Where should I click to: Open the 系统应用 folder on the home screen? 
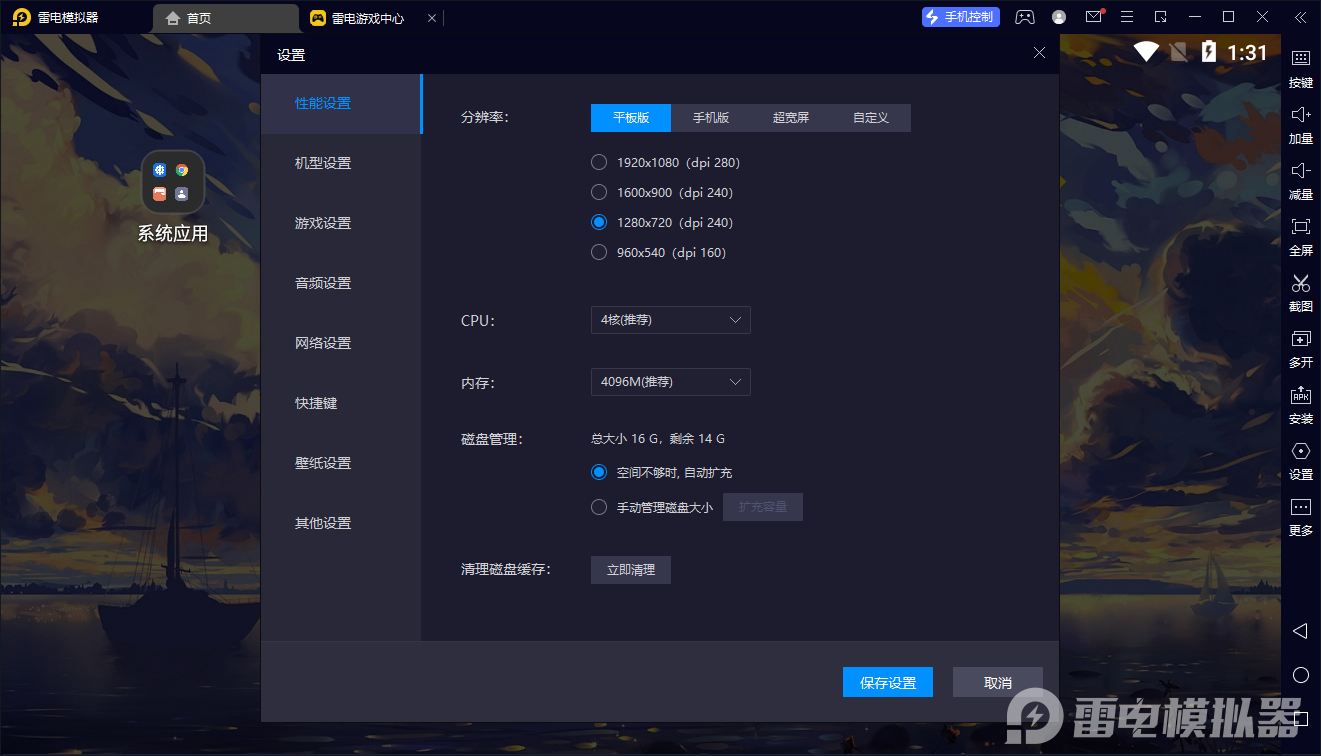click(173, 183)
